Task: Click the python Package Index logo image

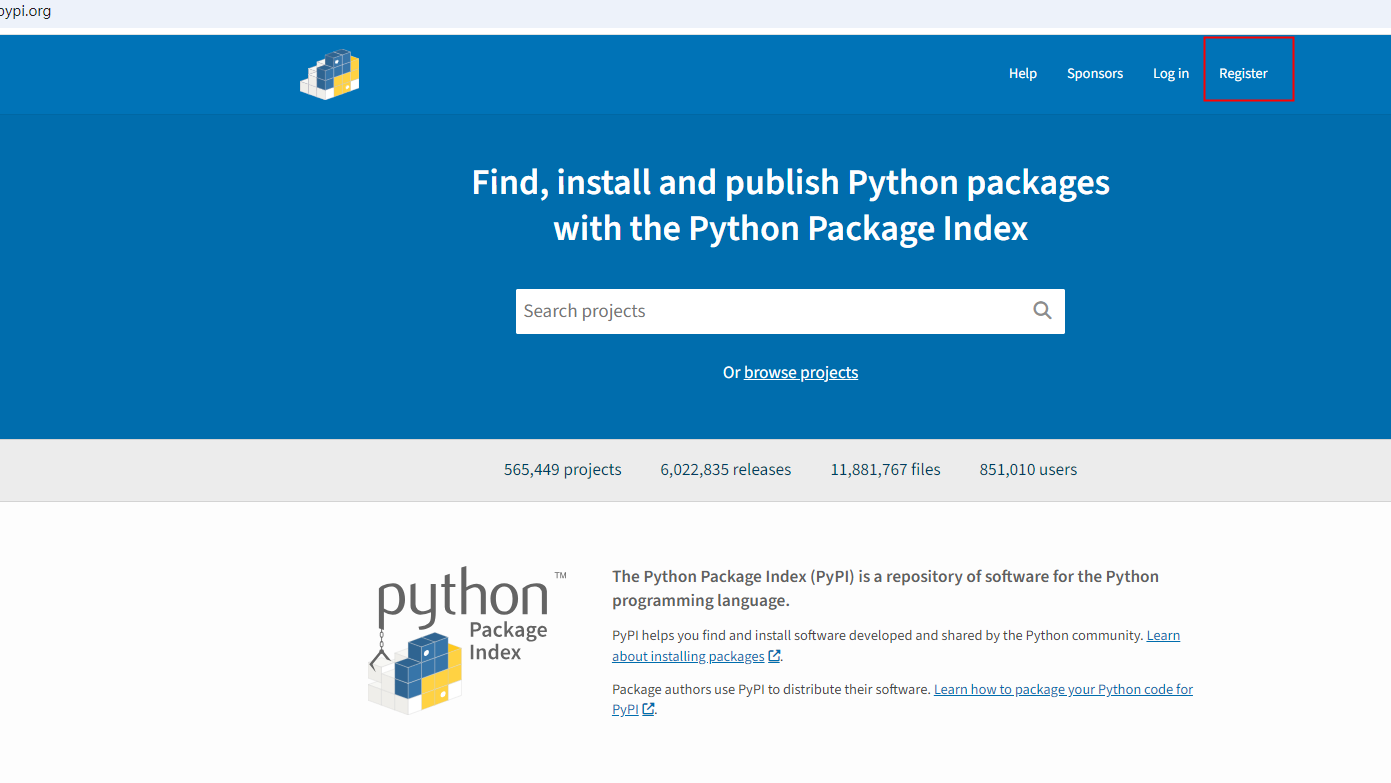Action: tap(467, 642)
